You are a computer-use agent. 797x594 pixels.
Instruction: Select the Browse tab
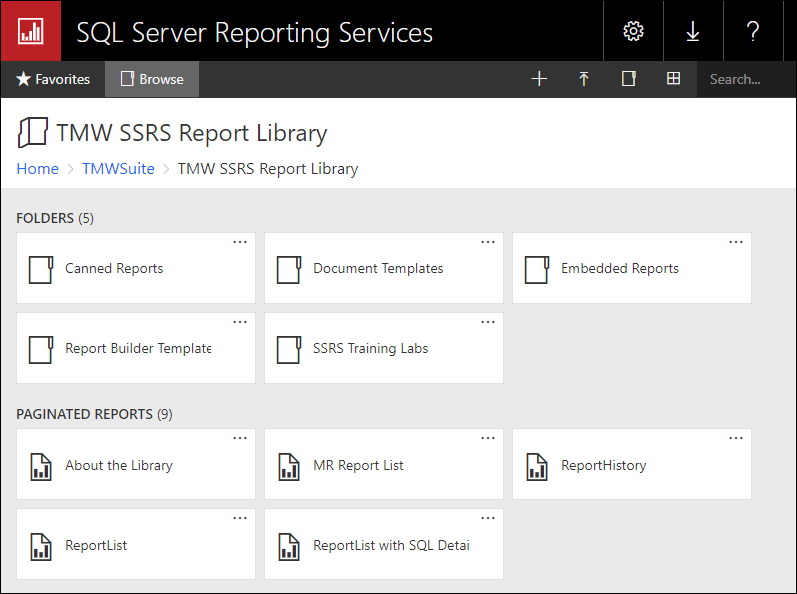click(152, 79)
